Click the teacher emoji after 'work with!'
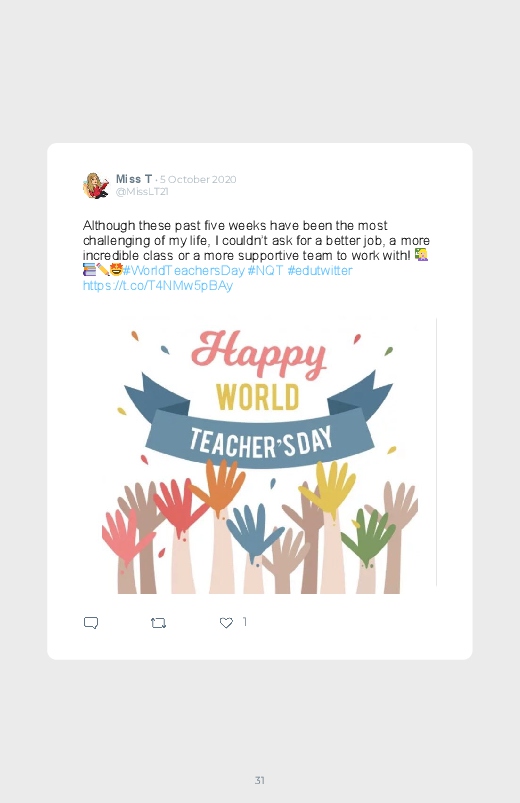Viewport: 520px width, 803px height. [x=421, y=255]
